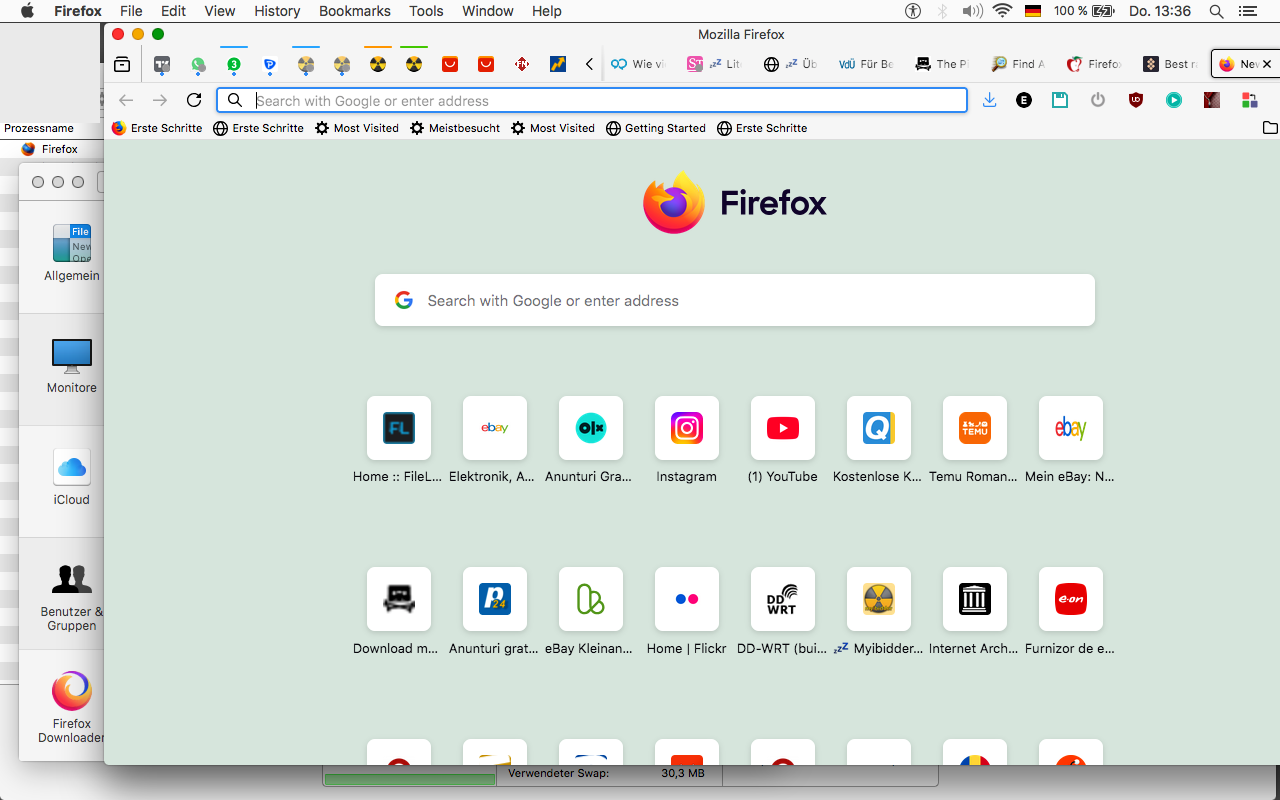Viewport: 1280px width, 800px height.
Task: Switch to the 'Wie vi' tab
Action: click(639, 64)
